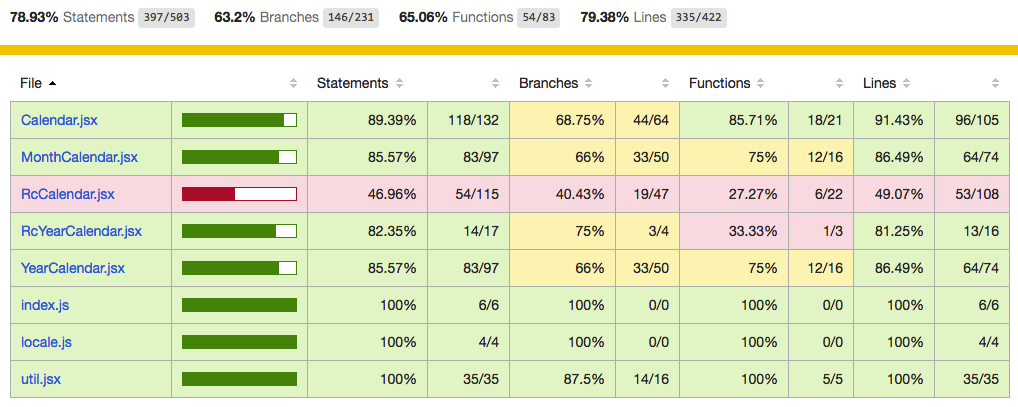The height and width of the screenshot is (407, 1018).
Task: Open the YearCalendar.jsx coverage details
Action: click(73, 268)
